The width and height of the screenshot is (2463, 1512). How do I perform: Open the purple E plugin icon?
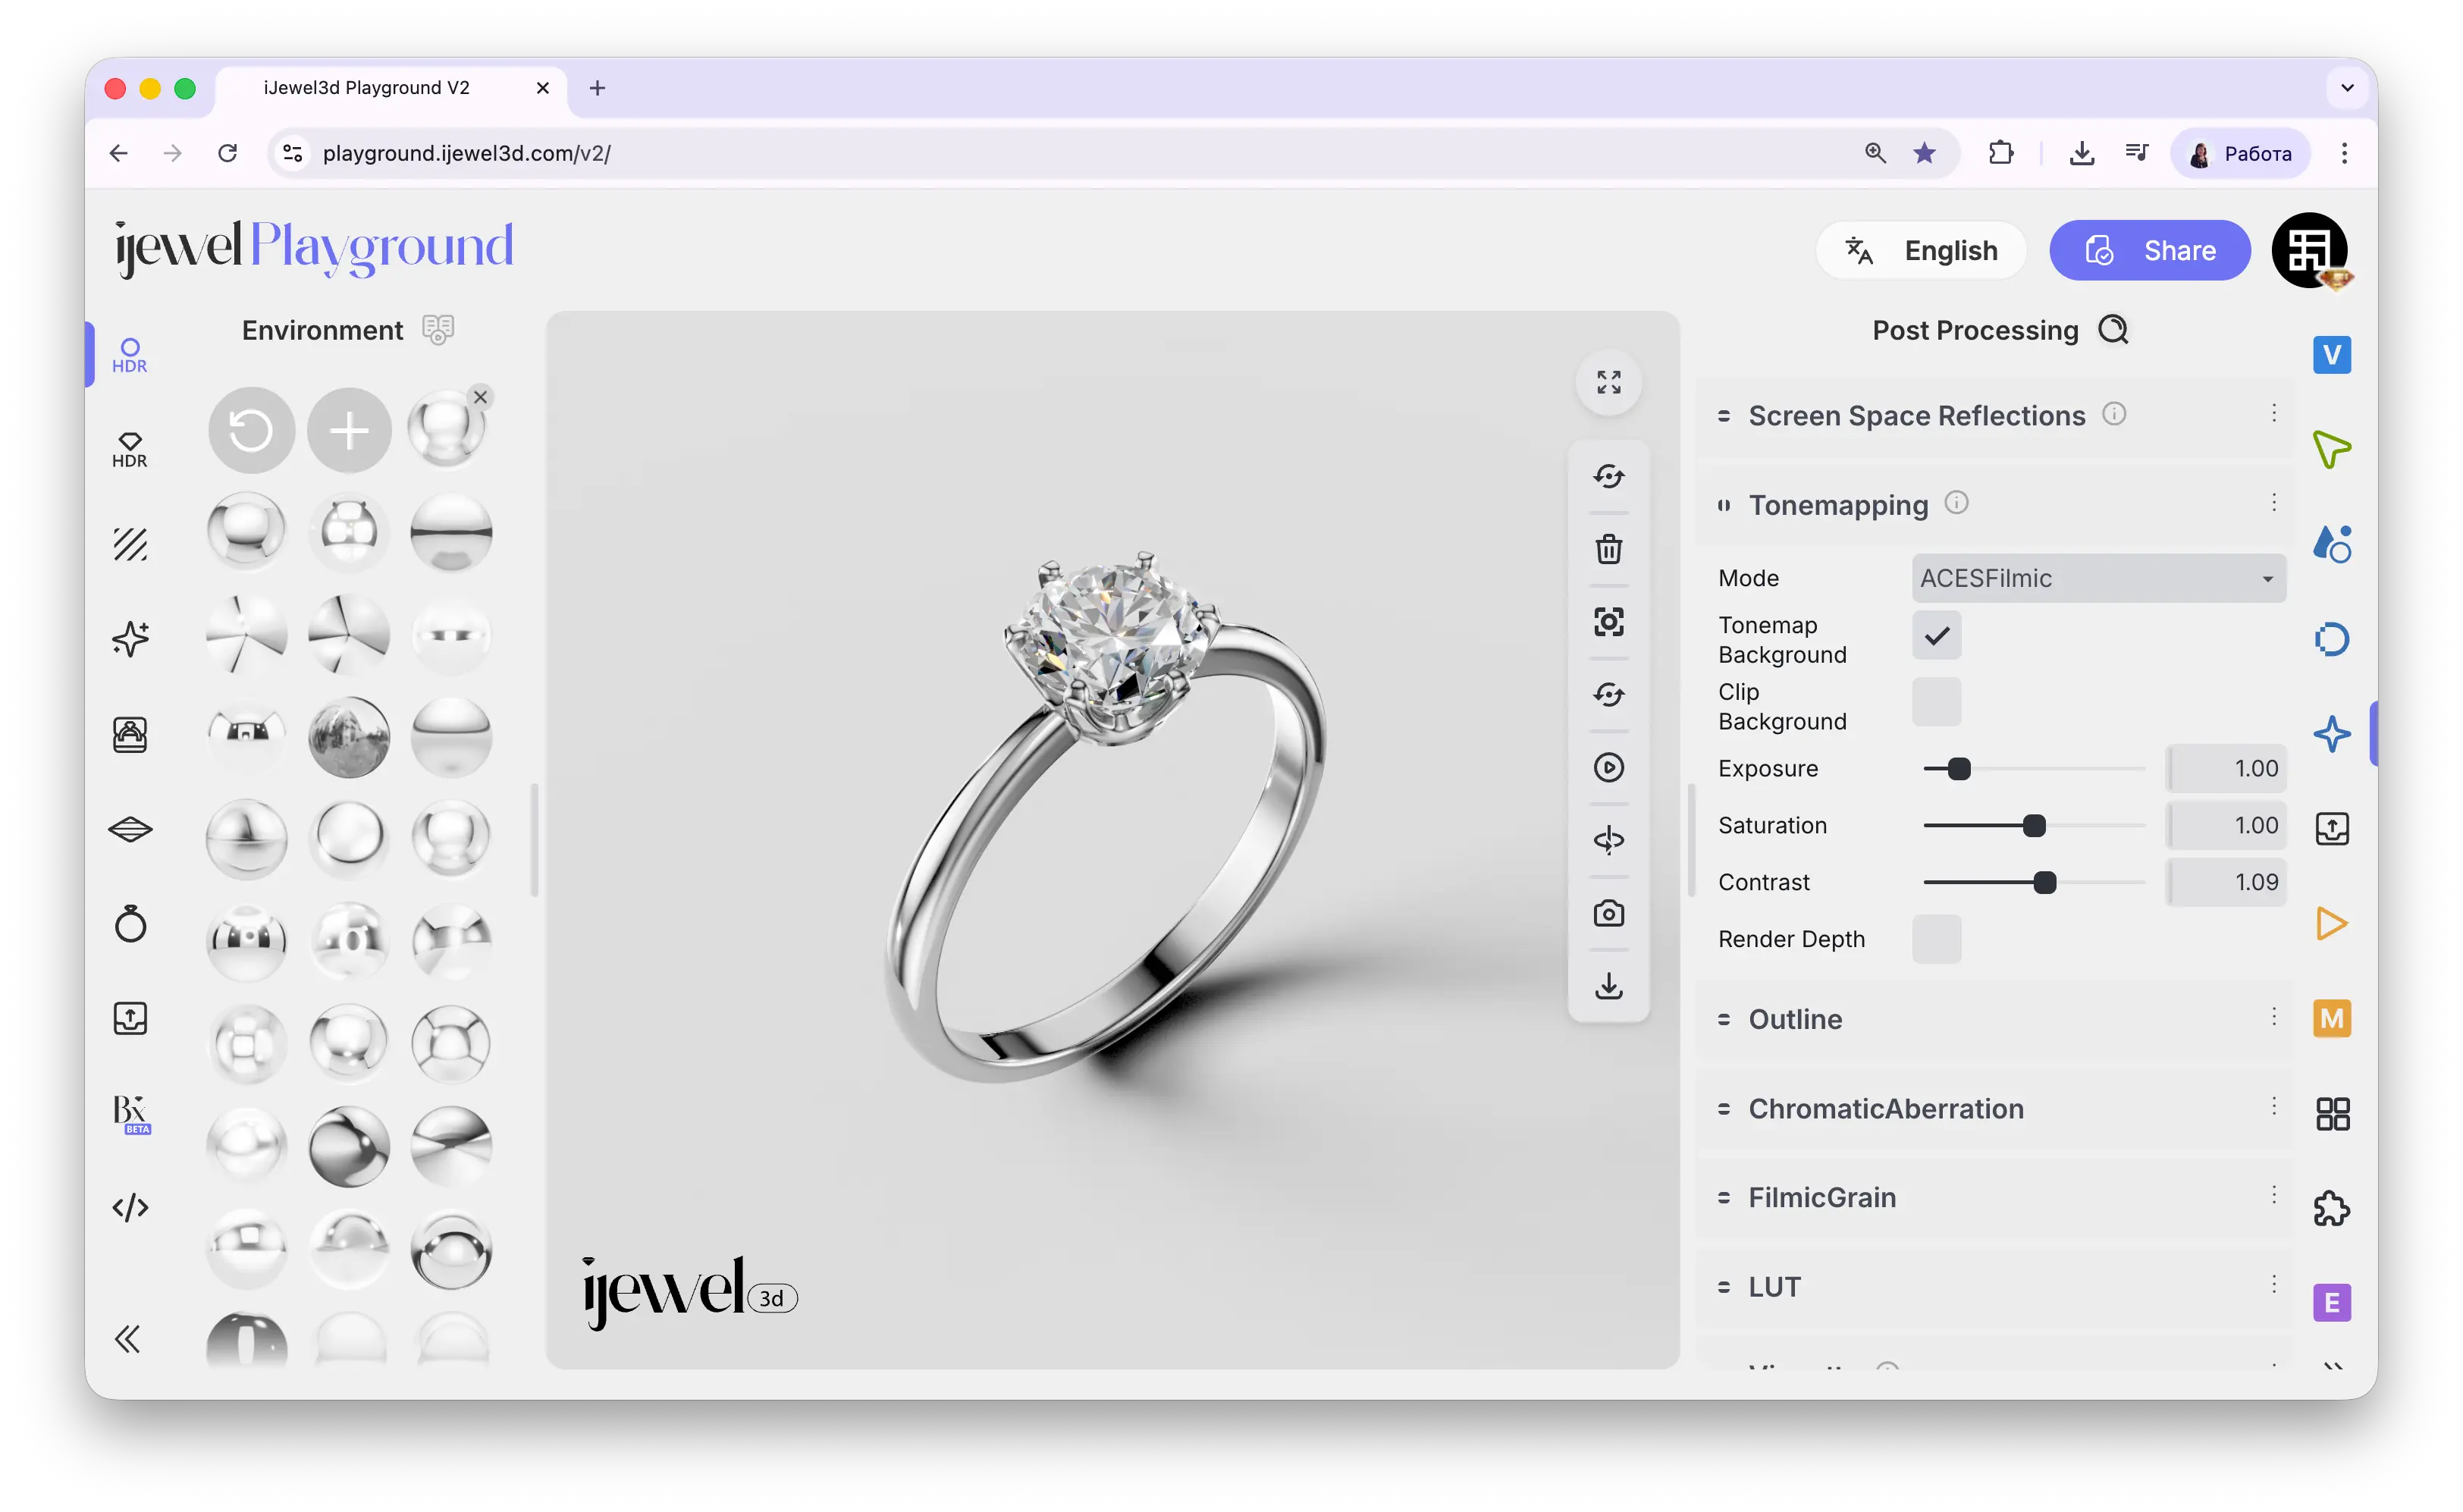tap(2331, 1303)
